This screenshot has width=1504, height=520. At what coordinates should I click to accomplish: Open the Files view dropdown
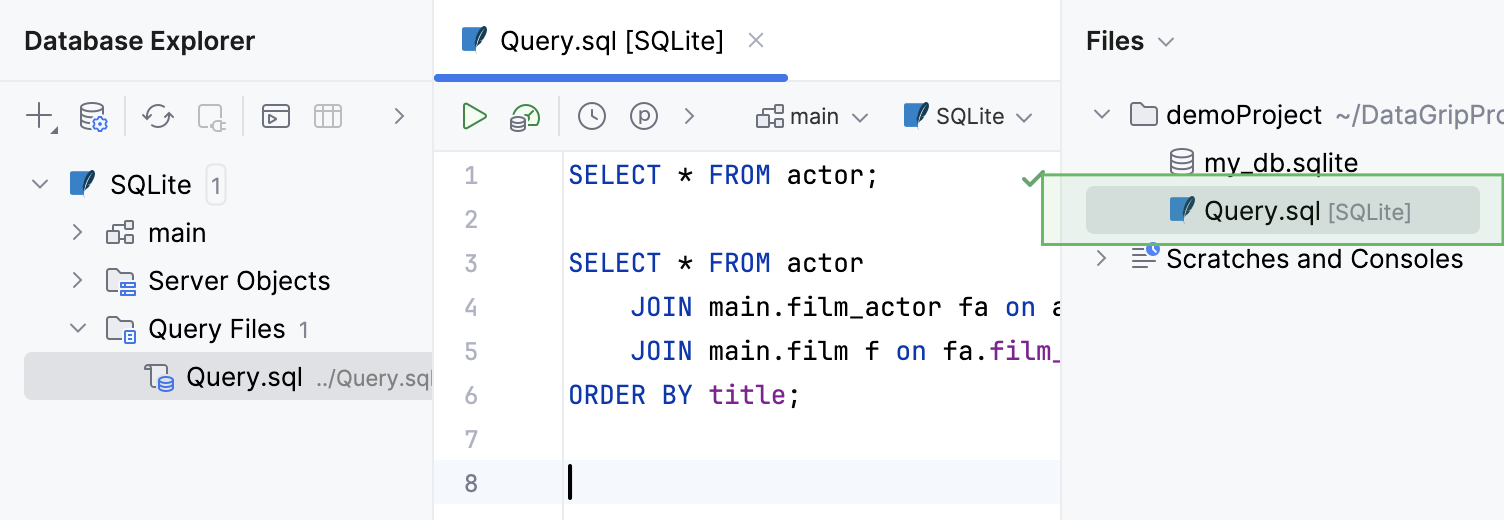point(1130,41)
